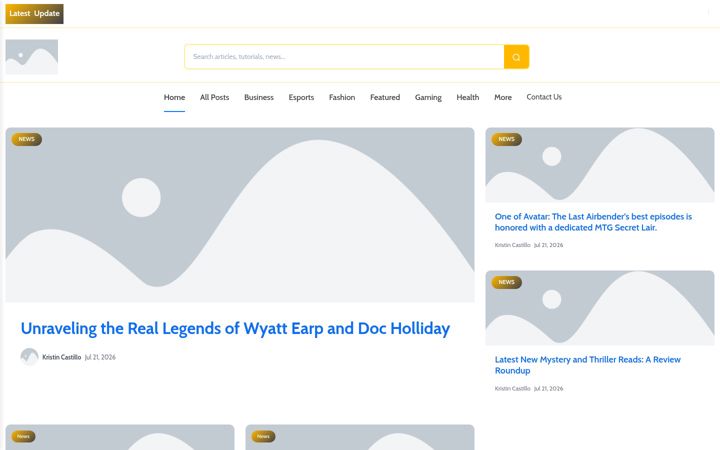
Task: Click author name under Avatar article
Action: point(512,245)
